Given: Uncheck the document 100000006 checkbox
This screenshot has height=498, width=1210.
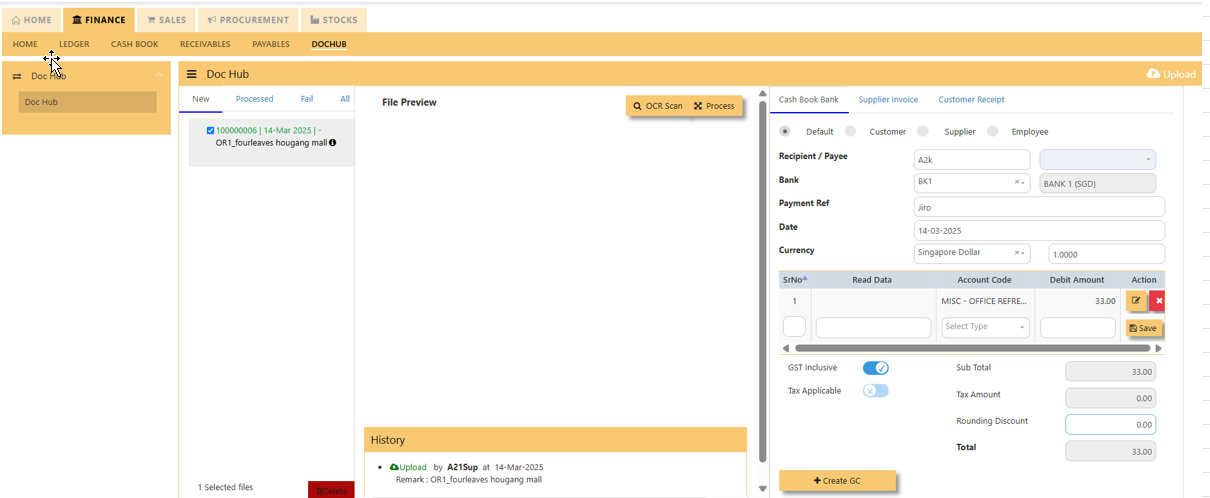Looking at the screenshot, I should pyautogui.click(x=210, y=130).
